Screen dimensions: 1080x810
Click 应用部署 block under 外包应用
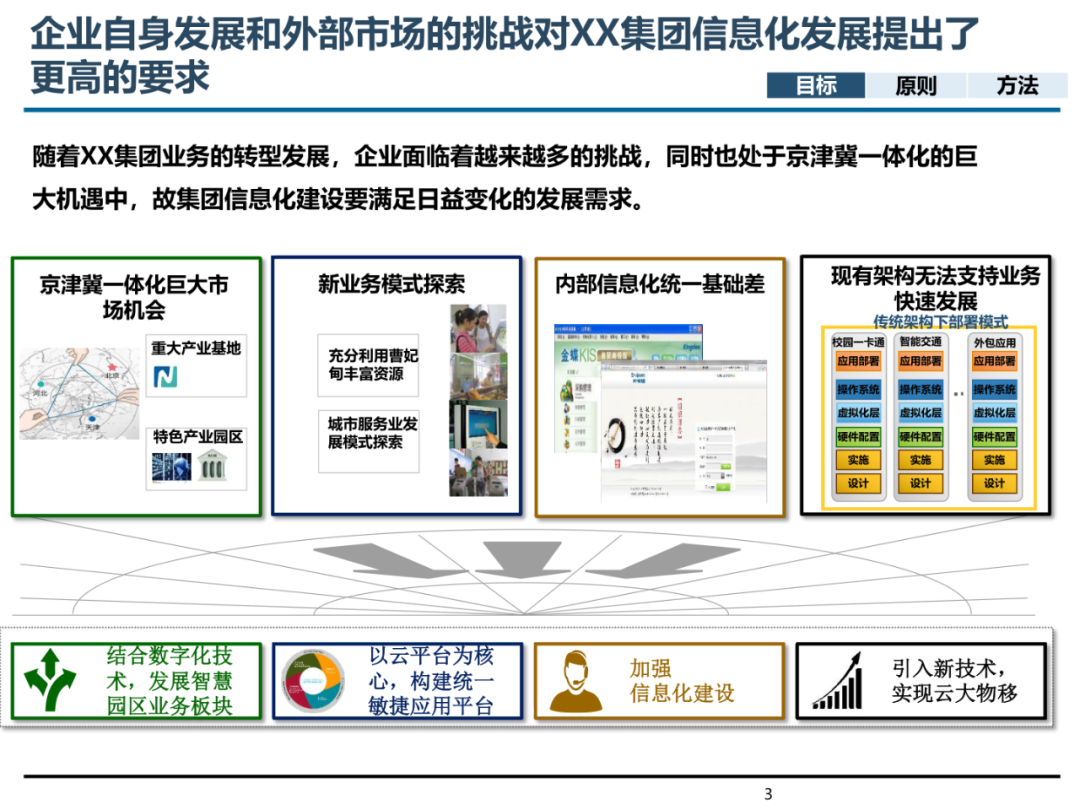coord(994,361)
